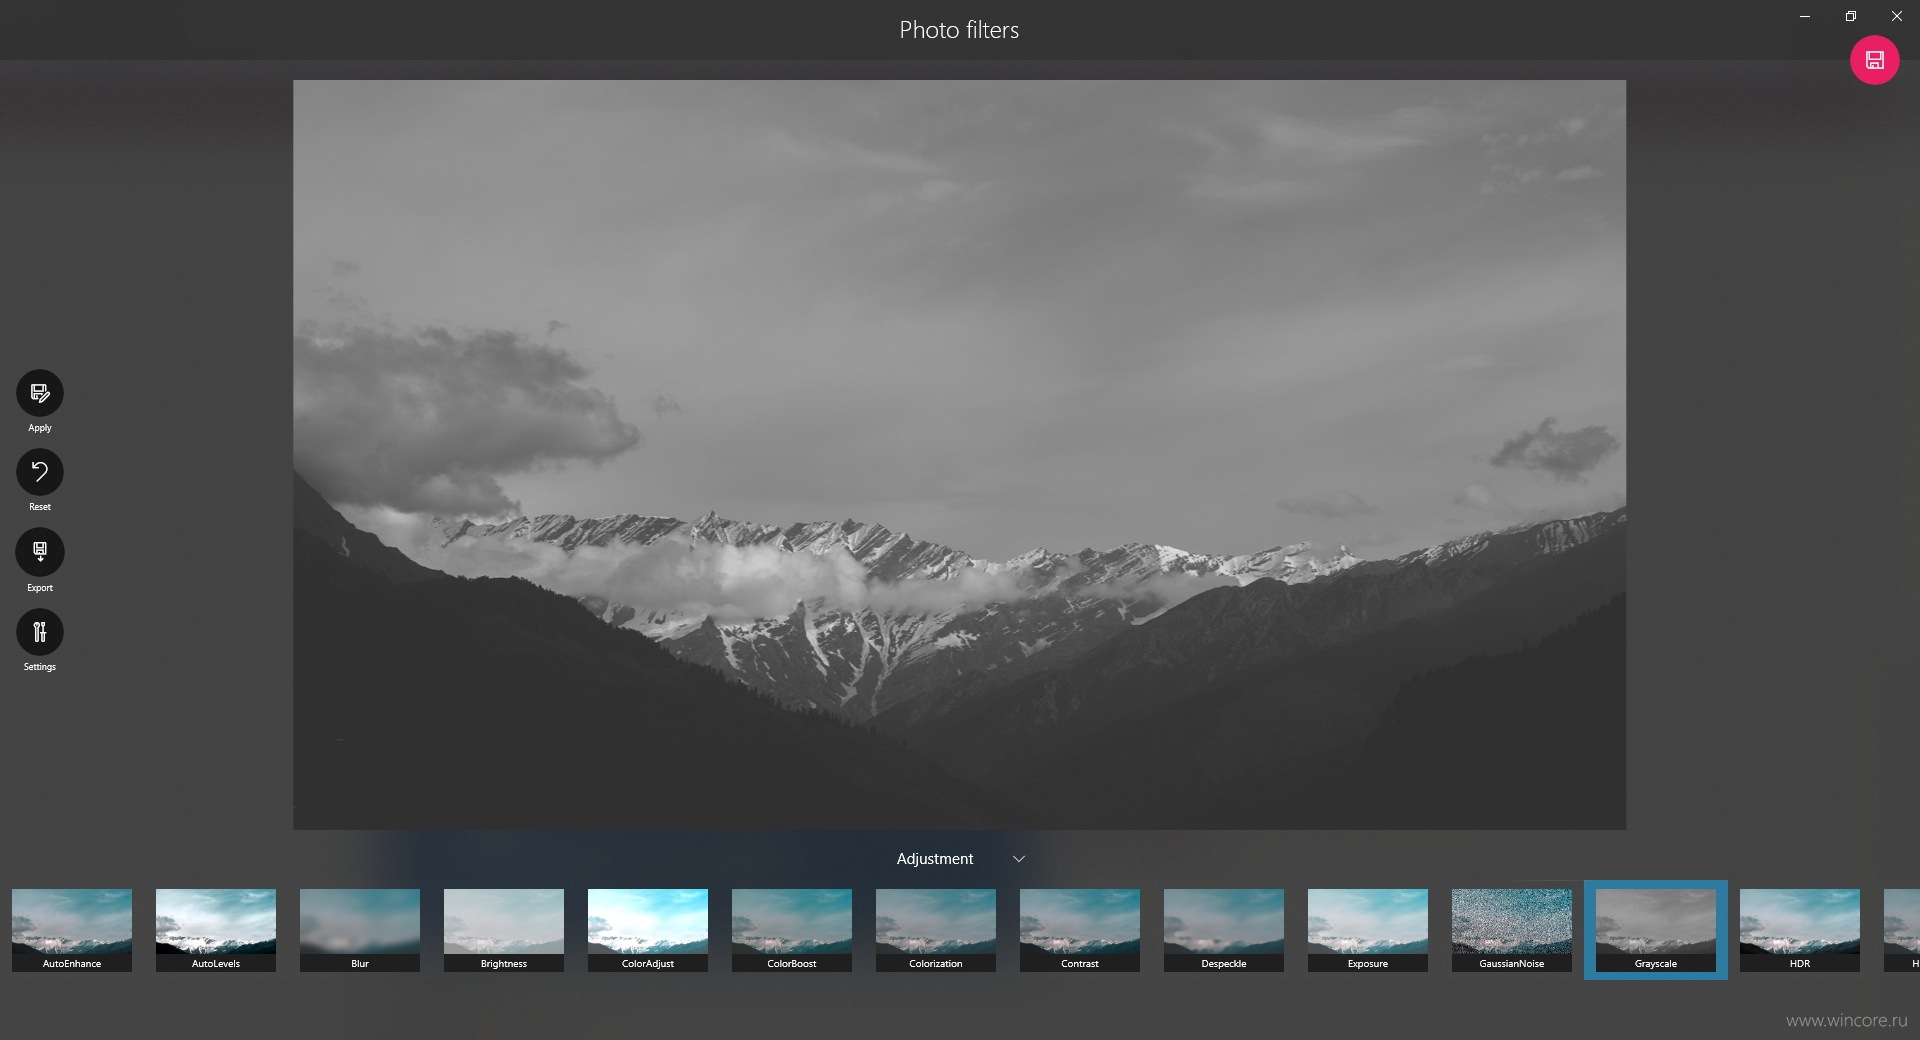Select the Contrast filter thumbnail
The height and width of the screenshot is (1040, 1920).
click(1080, 930)
